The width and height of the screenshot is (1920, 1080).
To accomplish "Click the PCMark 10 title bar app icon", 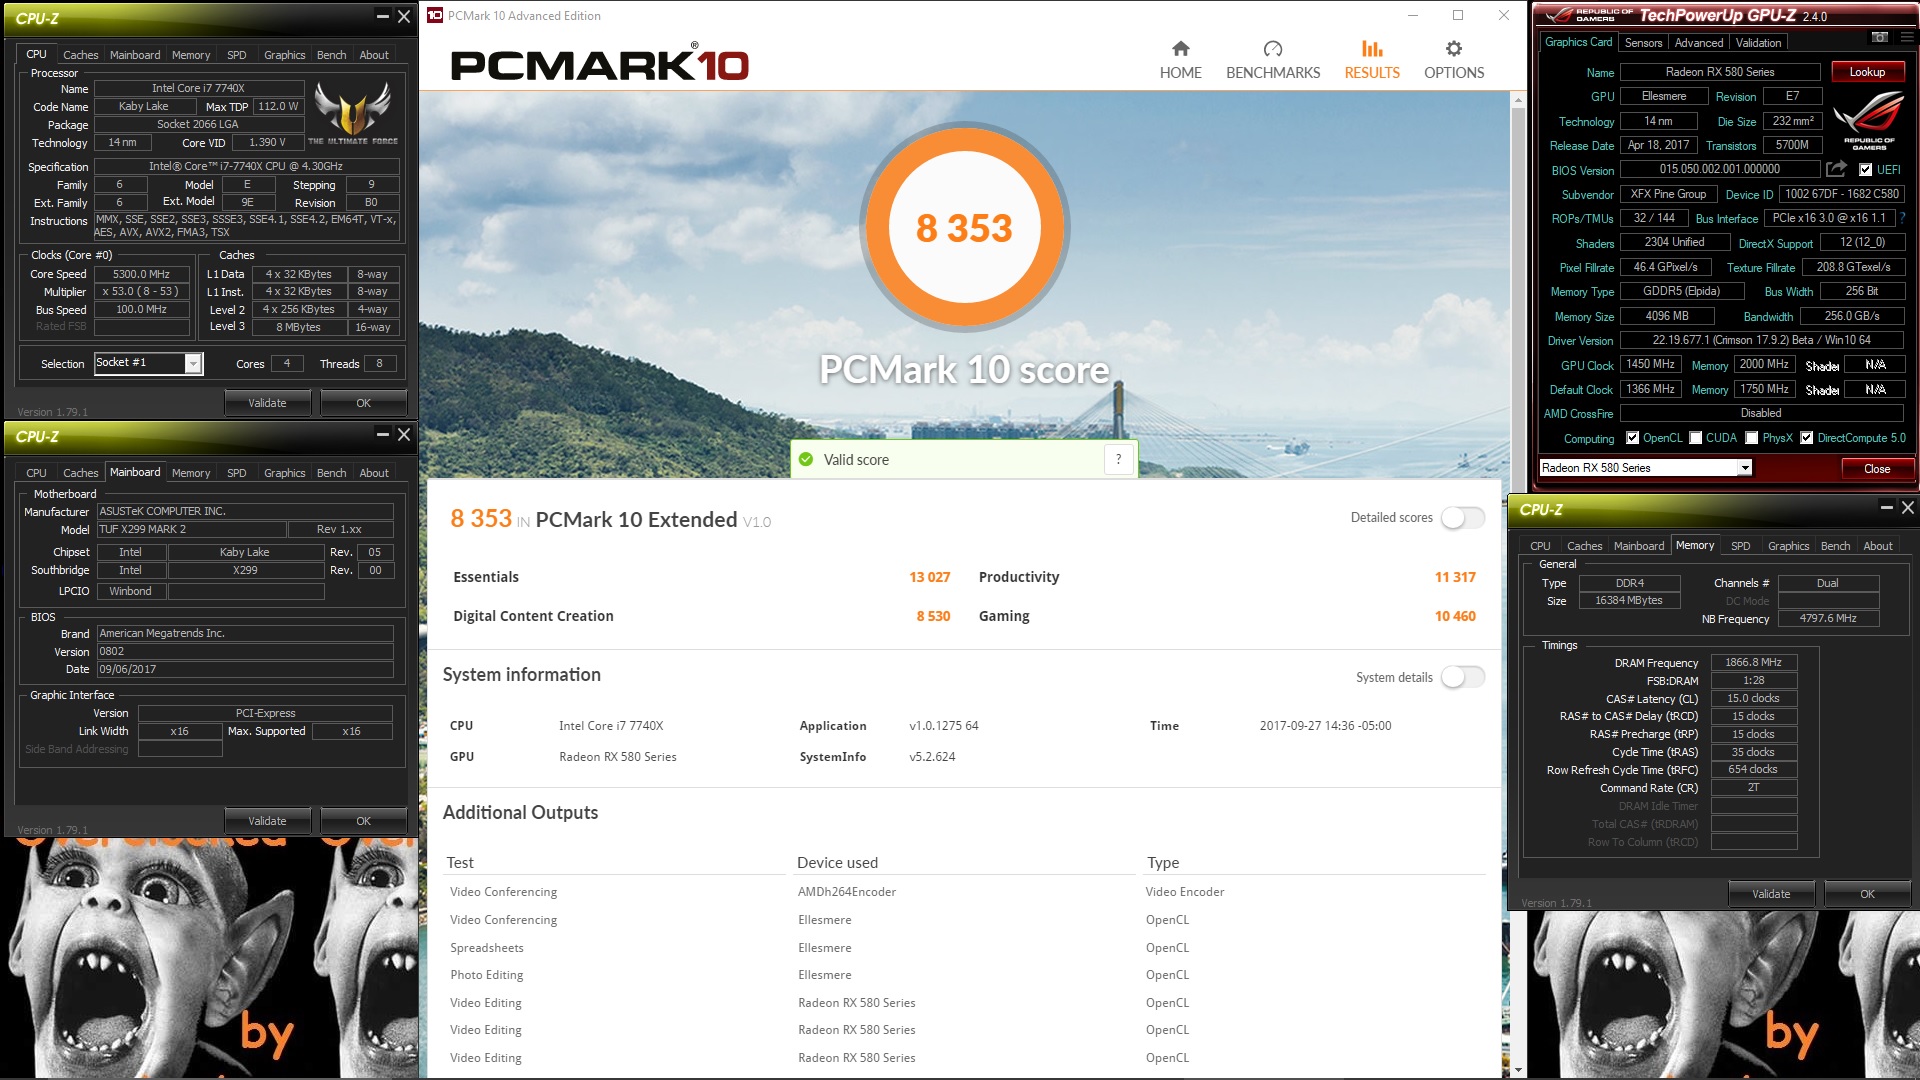I will click(435, 15).
